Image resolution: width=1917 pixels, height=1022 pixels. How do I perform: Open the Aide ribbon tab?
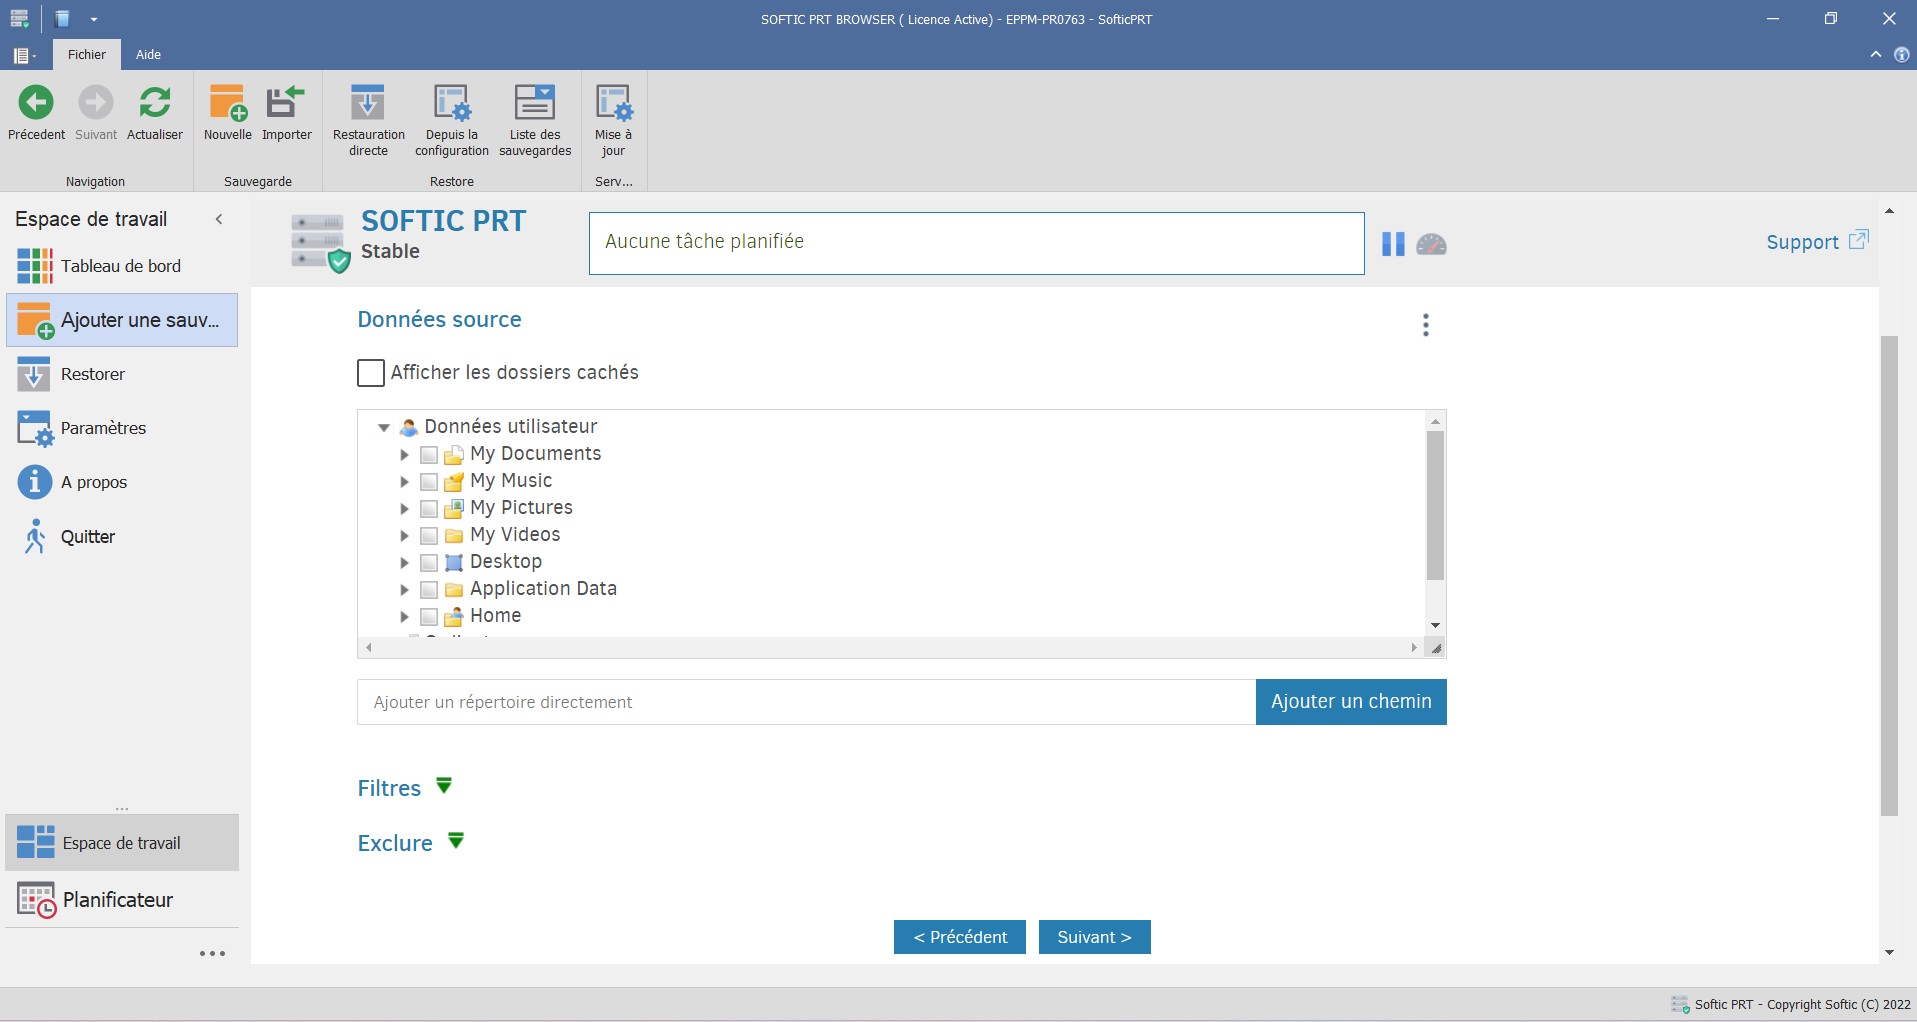tap(148, 55)
